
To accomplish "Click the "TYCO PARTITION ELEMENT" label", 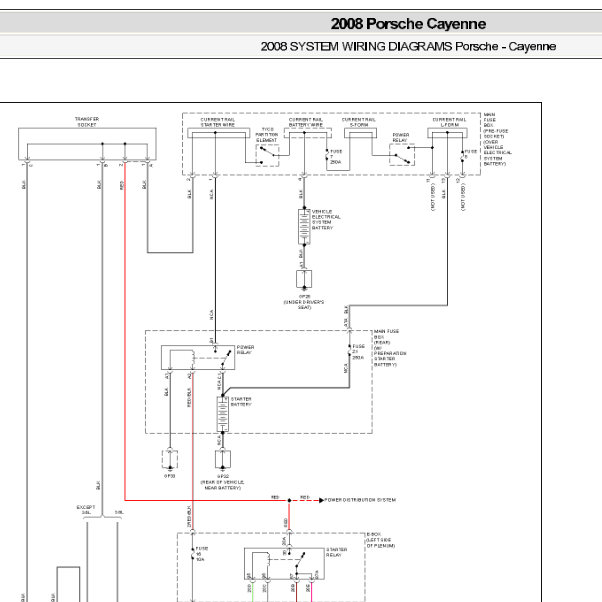I will tap(266, 135).
